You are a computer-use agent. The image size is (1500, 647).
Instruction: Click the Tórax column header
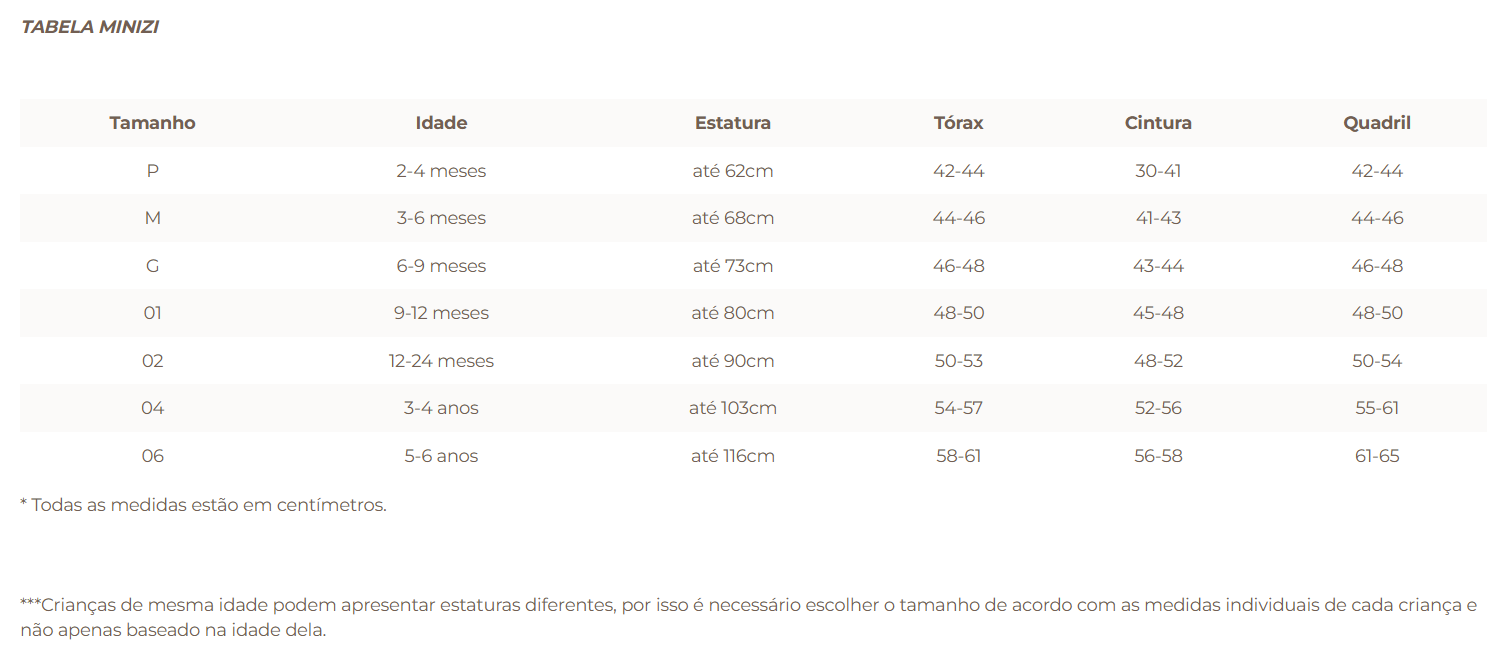point(959,123)
